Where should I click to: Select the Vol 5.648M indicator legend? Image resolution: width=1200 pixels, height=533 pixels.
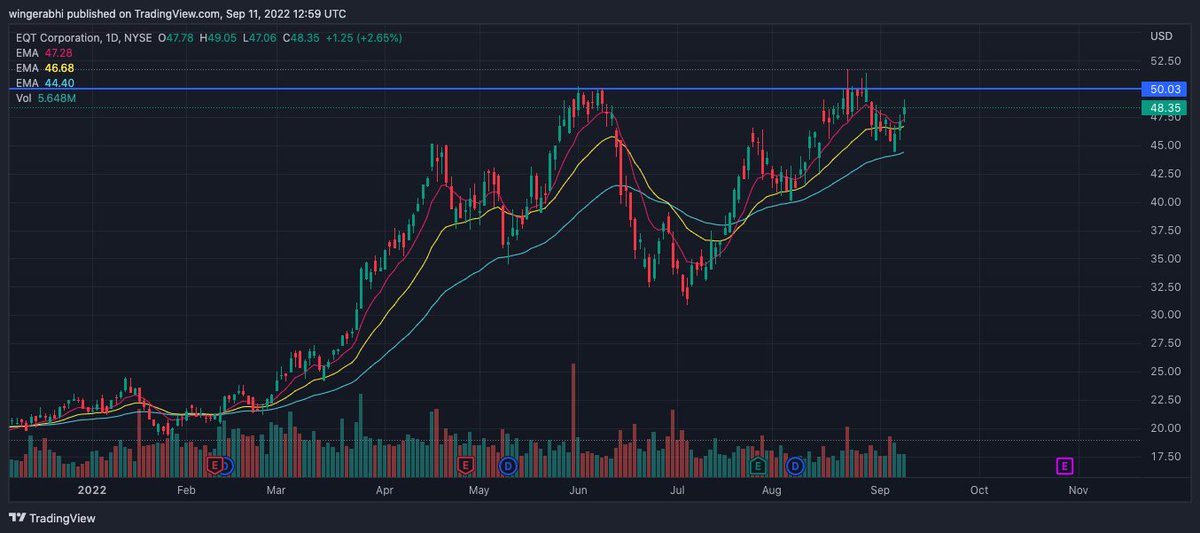click(46, 98)
